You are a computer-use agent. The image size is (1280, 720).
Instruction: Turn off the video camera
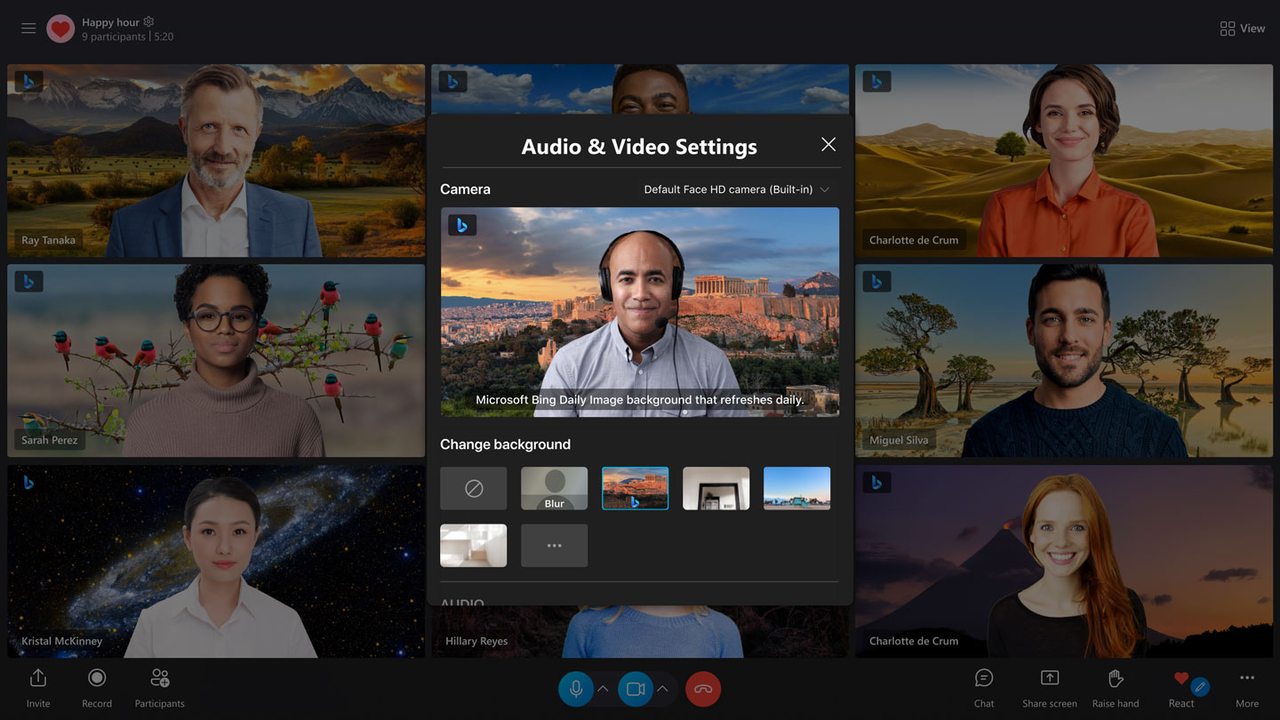click(634, 689)
